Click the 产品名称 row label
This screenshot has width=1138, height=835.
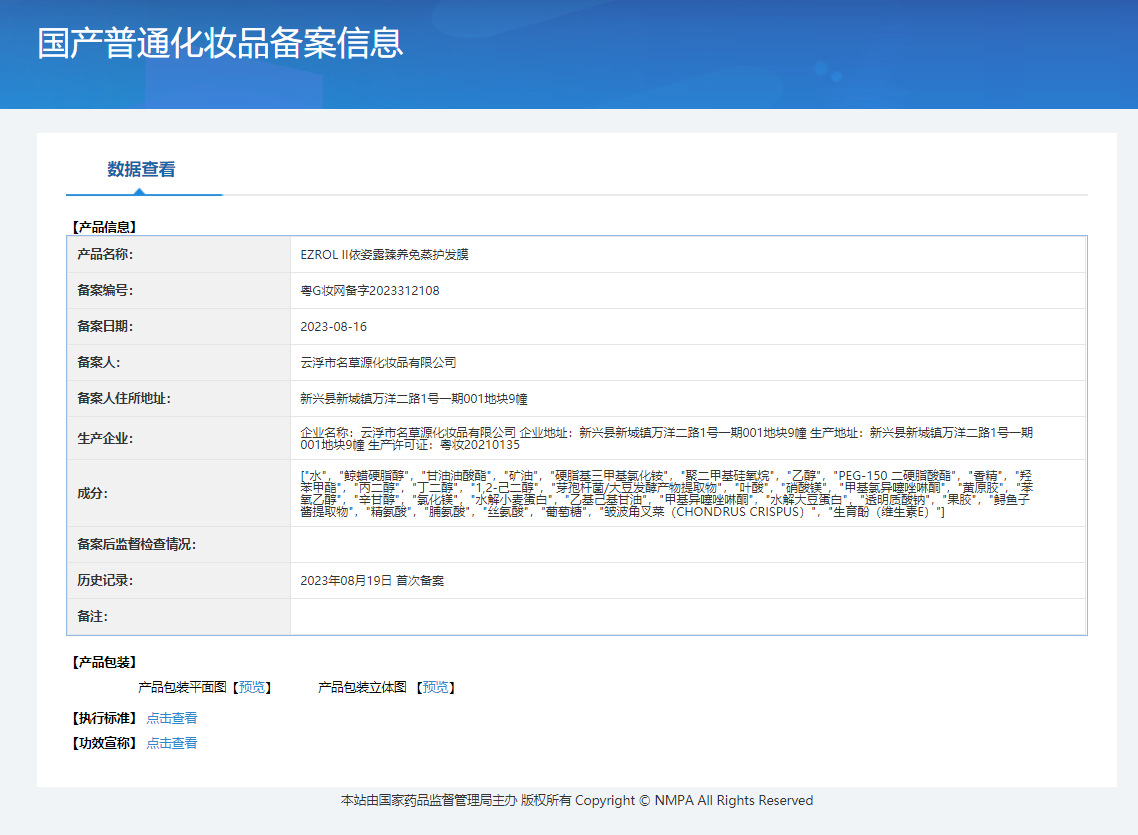click(x=105, y=255)
